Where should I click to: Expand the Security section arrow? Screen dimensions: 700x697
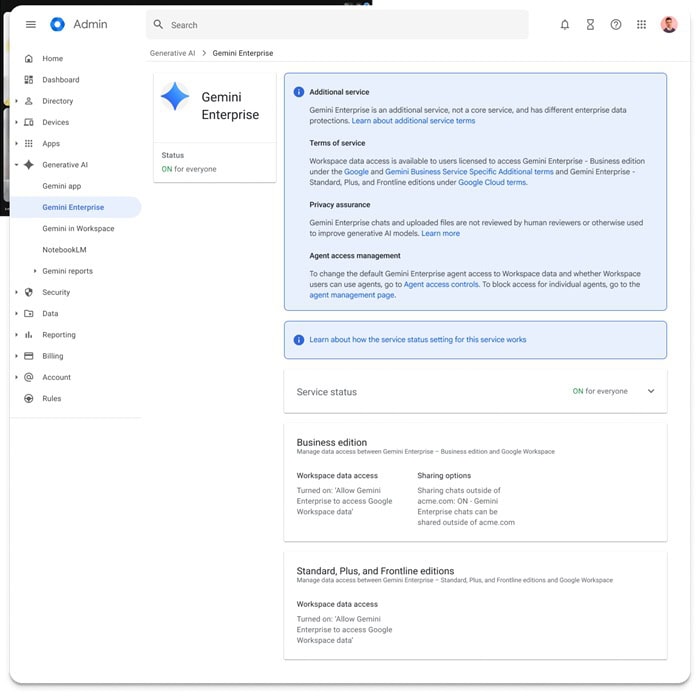tap(16, 293)
